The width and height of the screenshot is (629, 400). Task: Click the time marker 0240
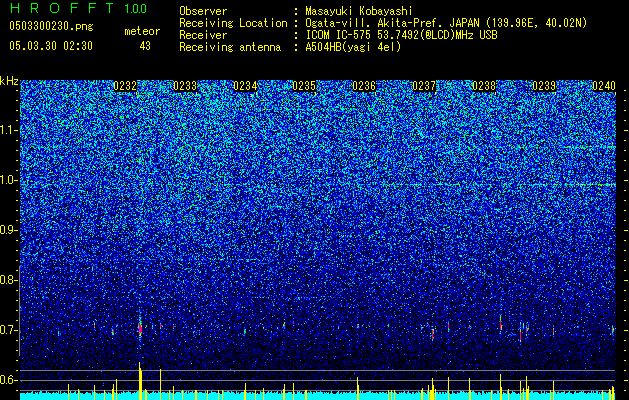(604, 86)
